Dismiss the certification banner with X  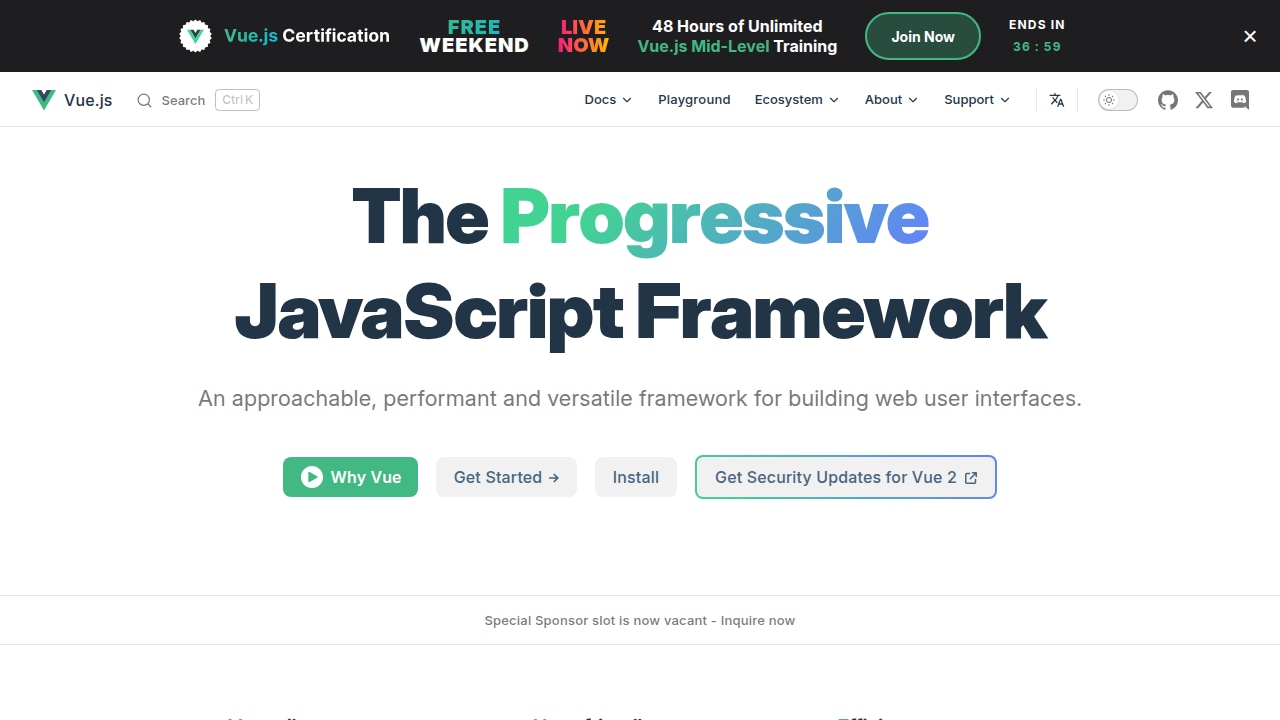click(x=1250, y=36)
